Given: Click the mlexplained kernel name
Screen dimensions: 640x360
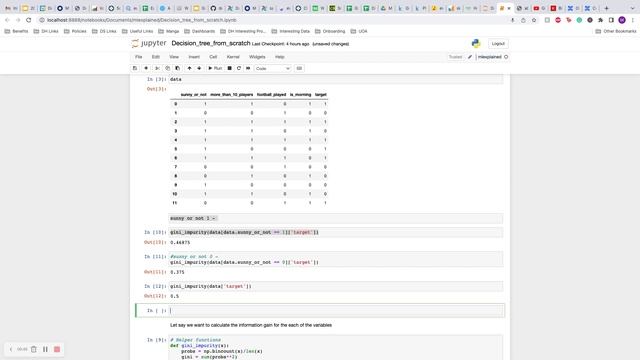Looking at the screenshot, I should tap(489, 57).
